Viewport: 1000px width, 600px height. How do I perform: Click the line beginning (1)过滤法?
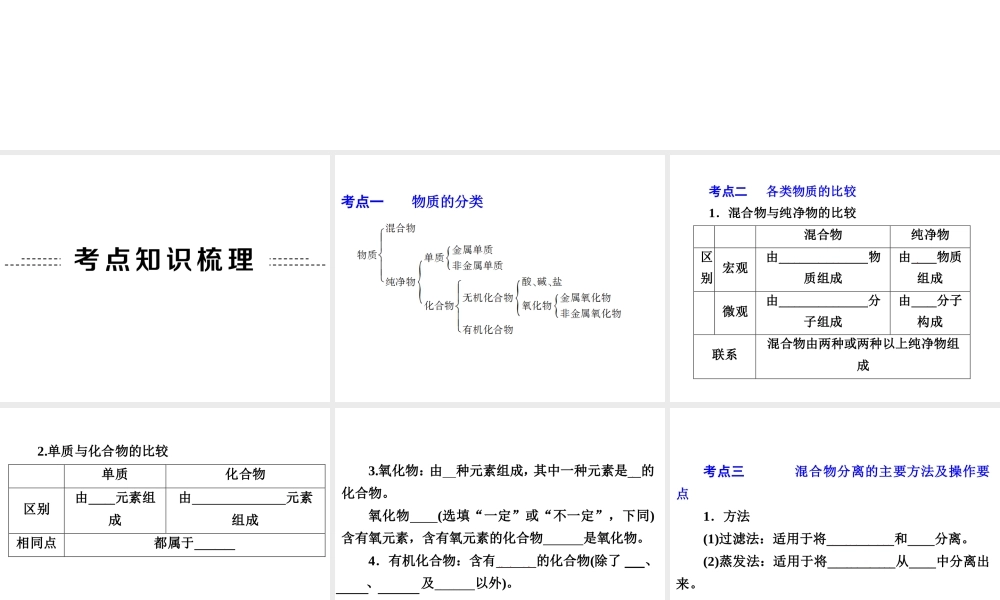(x=836, y=539)
